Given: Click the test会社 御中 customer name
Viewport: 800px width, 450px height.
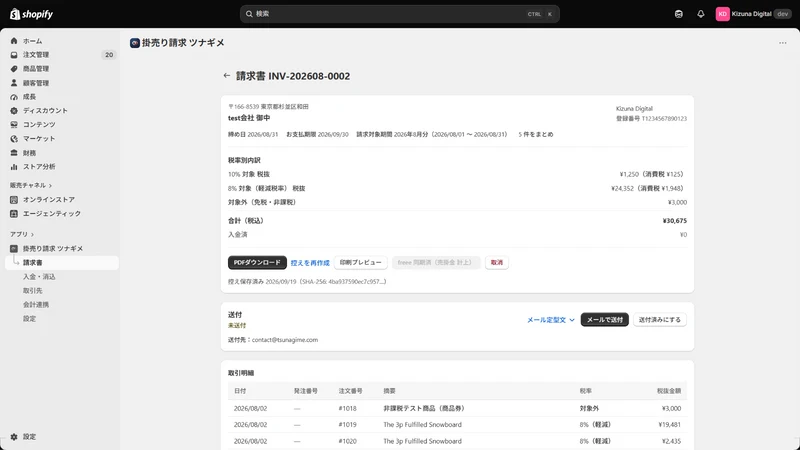Looking at the screenshot, I should click(x=249, y=118).
